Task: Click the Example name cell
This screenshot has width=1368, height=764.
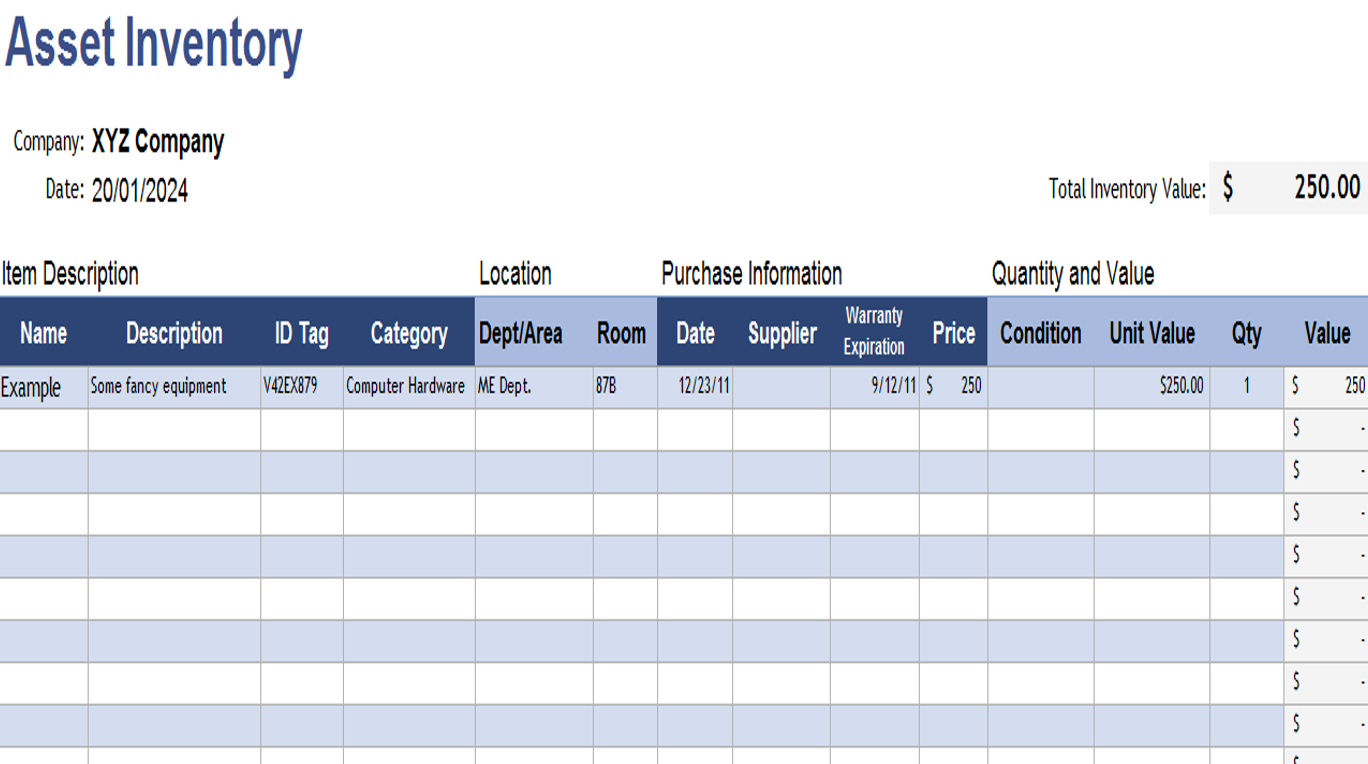Action: pyautogui.click(x=44, y=387)
